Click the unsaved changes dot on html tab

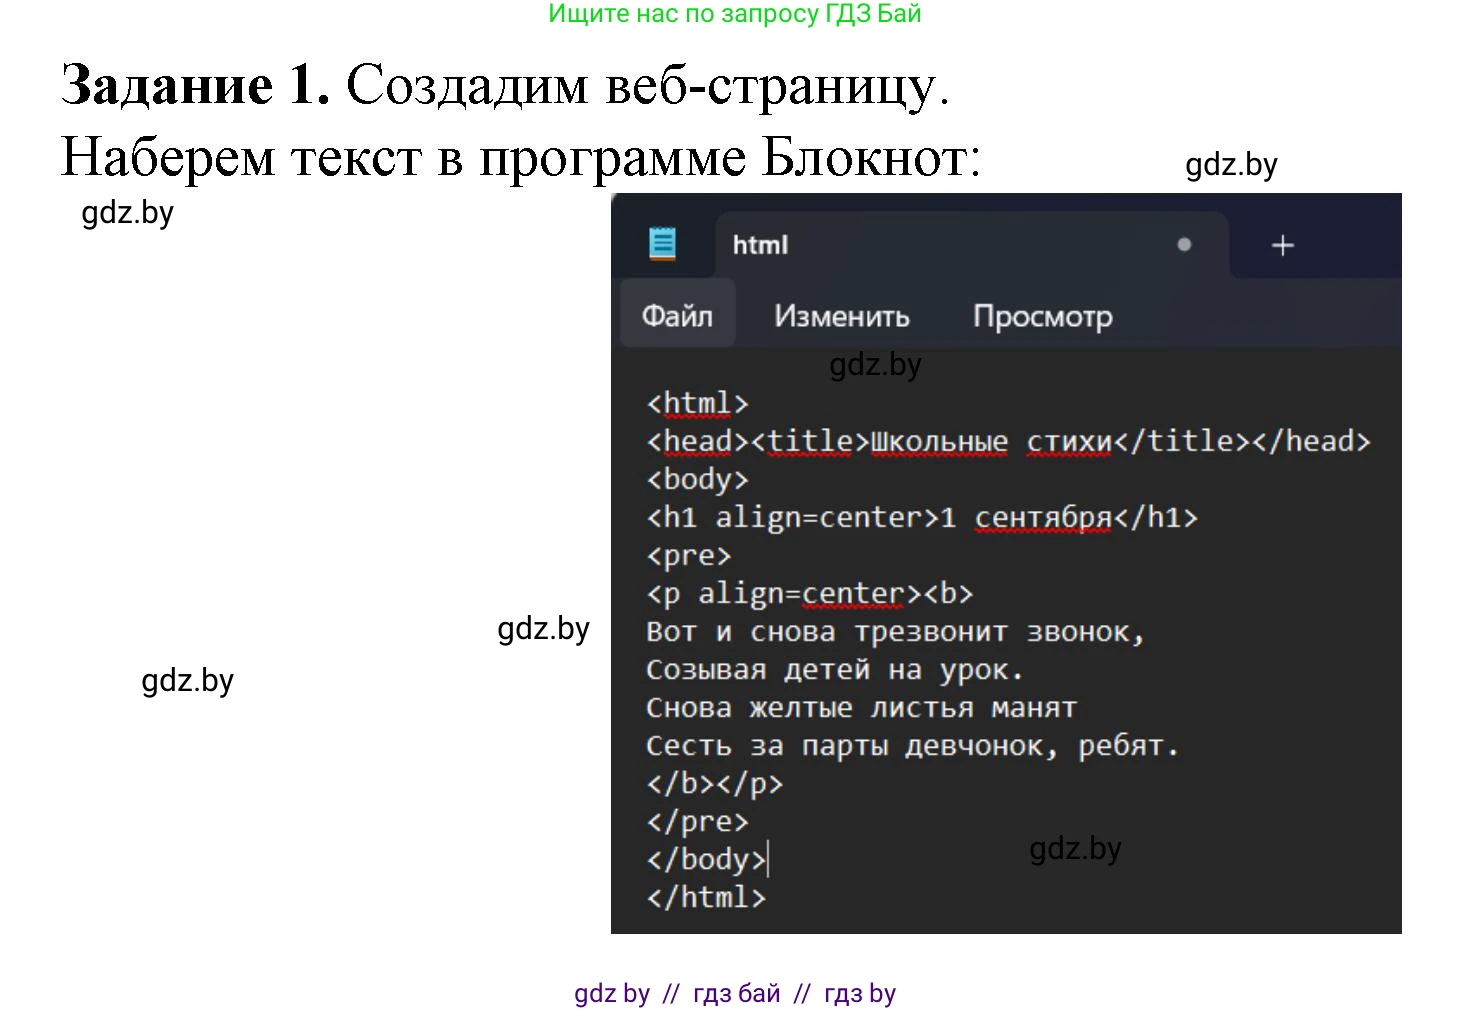(1184, 244)
